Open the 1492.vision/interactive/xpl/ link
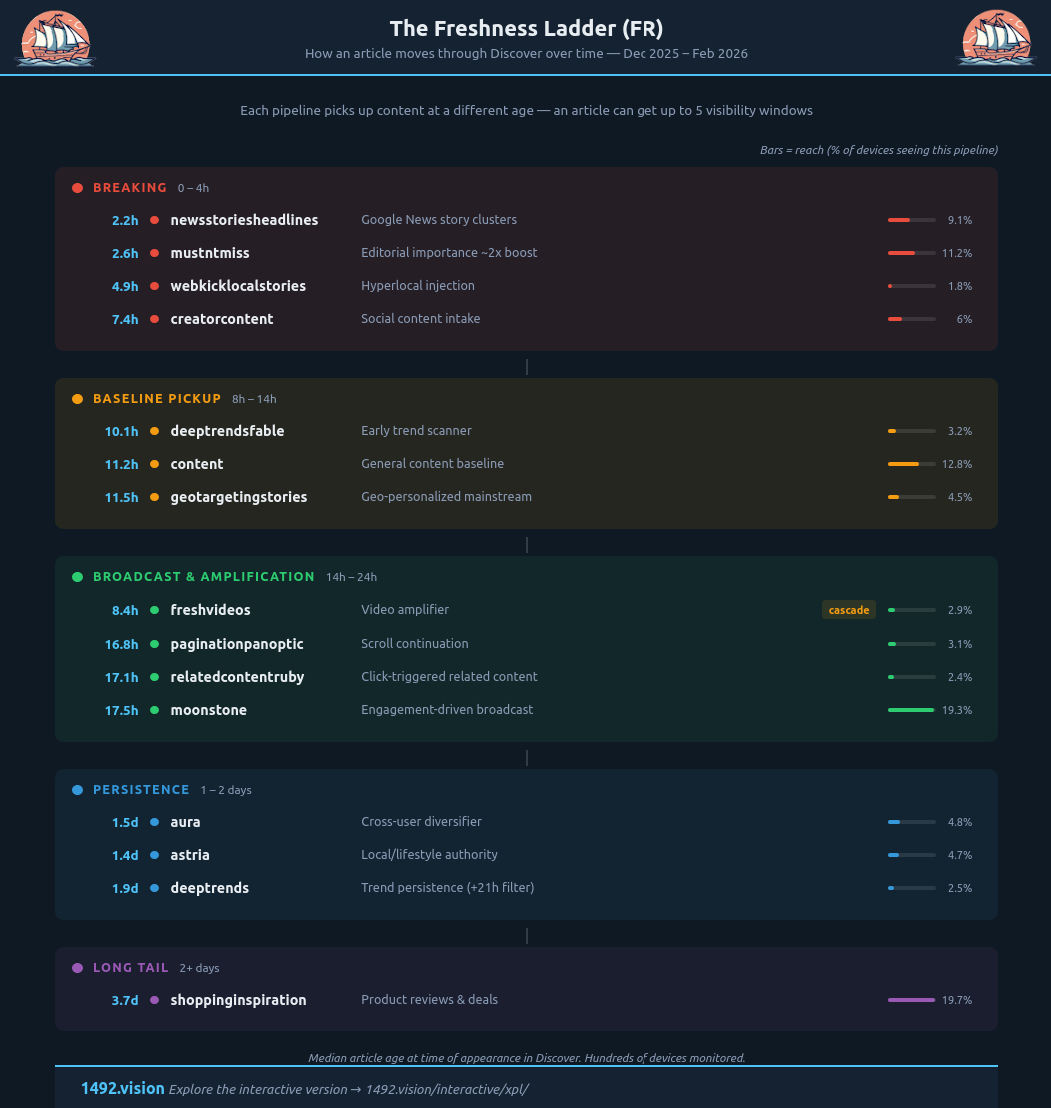This screenshot has width=1051, height=1108. click(448, 1089)
